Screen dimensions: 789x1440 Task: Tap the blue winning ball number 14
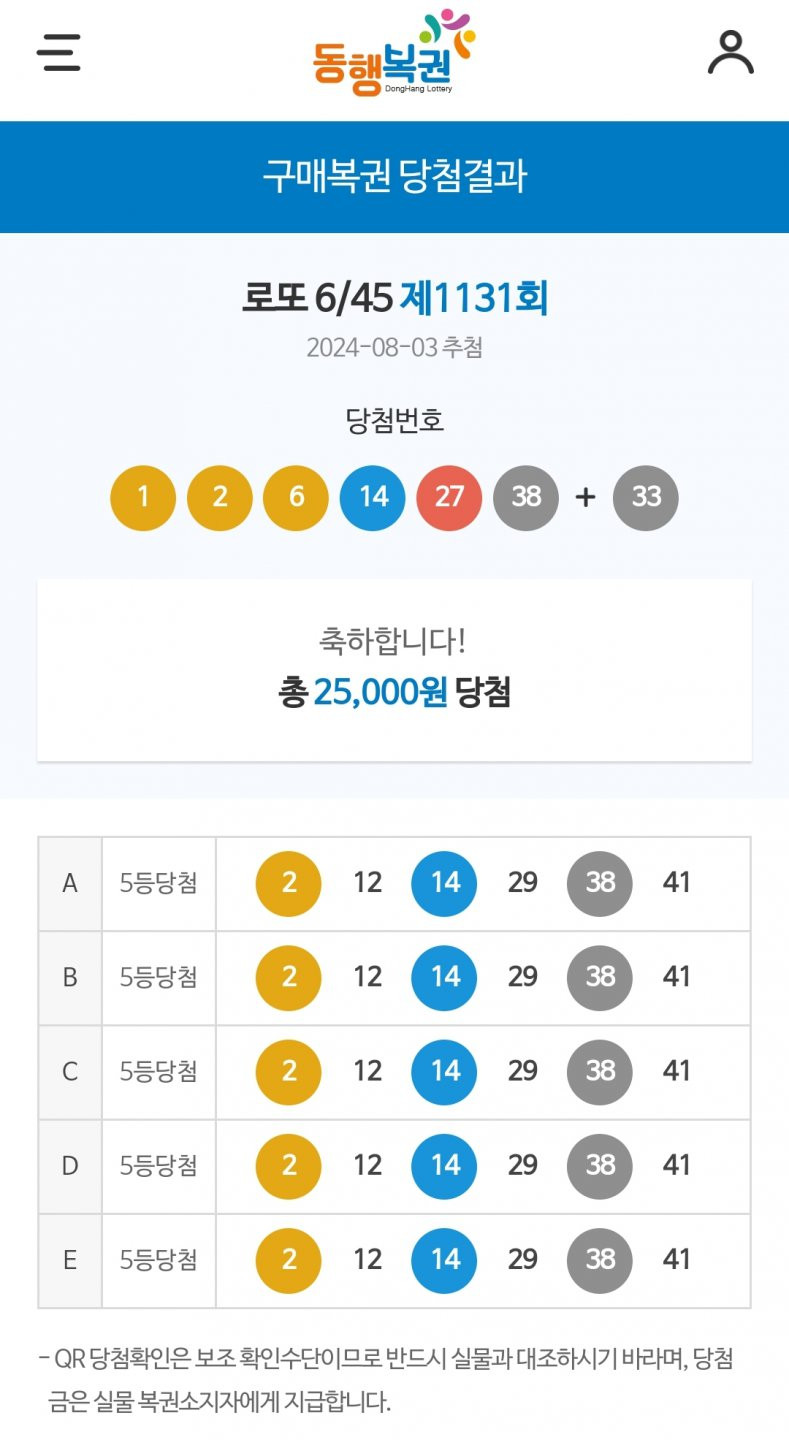[x=373, y=497]
